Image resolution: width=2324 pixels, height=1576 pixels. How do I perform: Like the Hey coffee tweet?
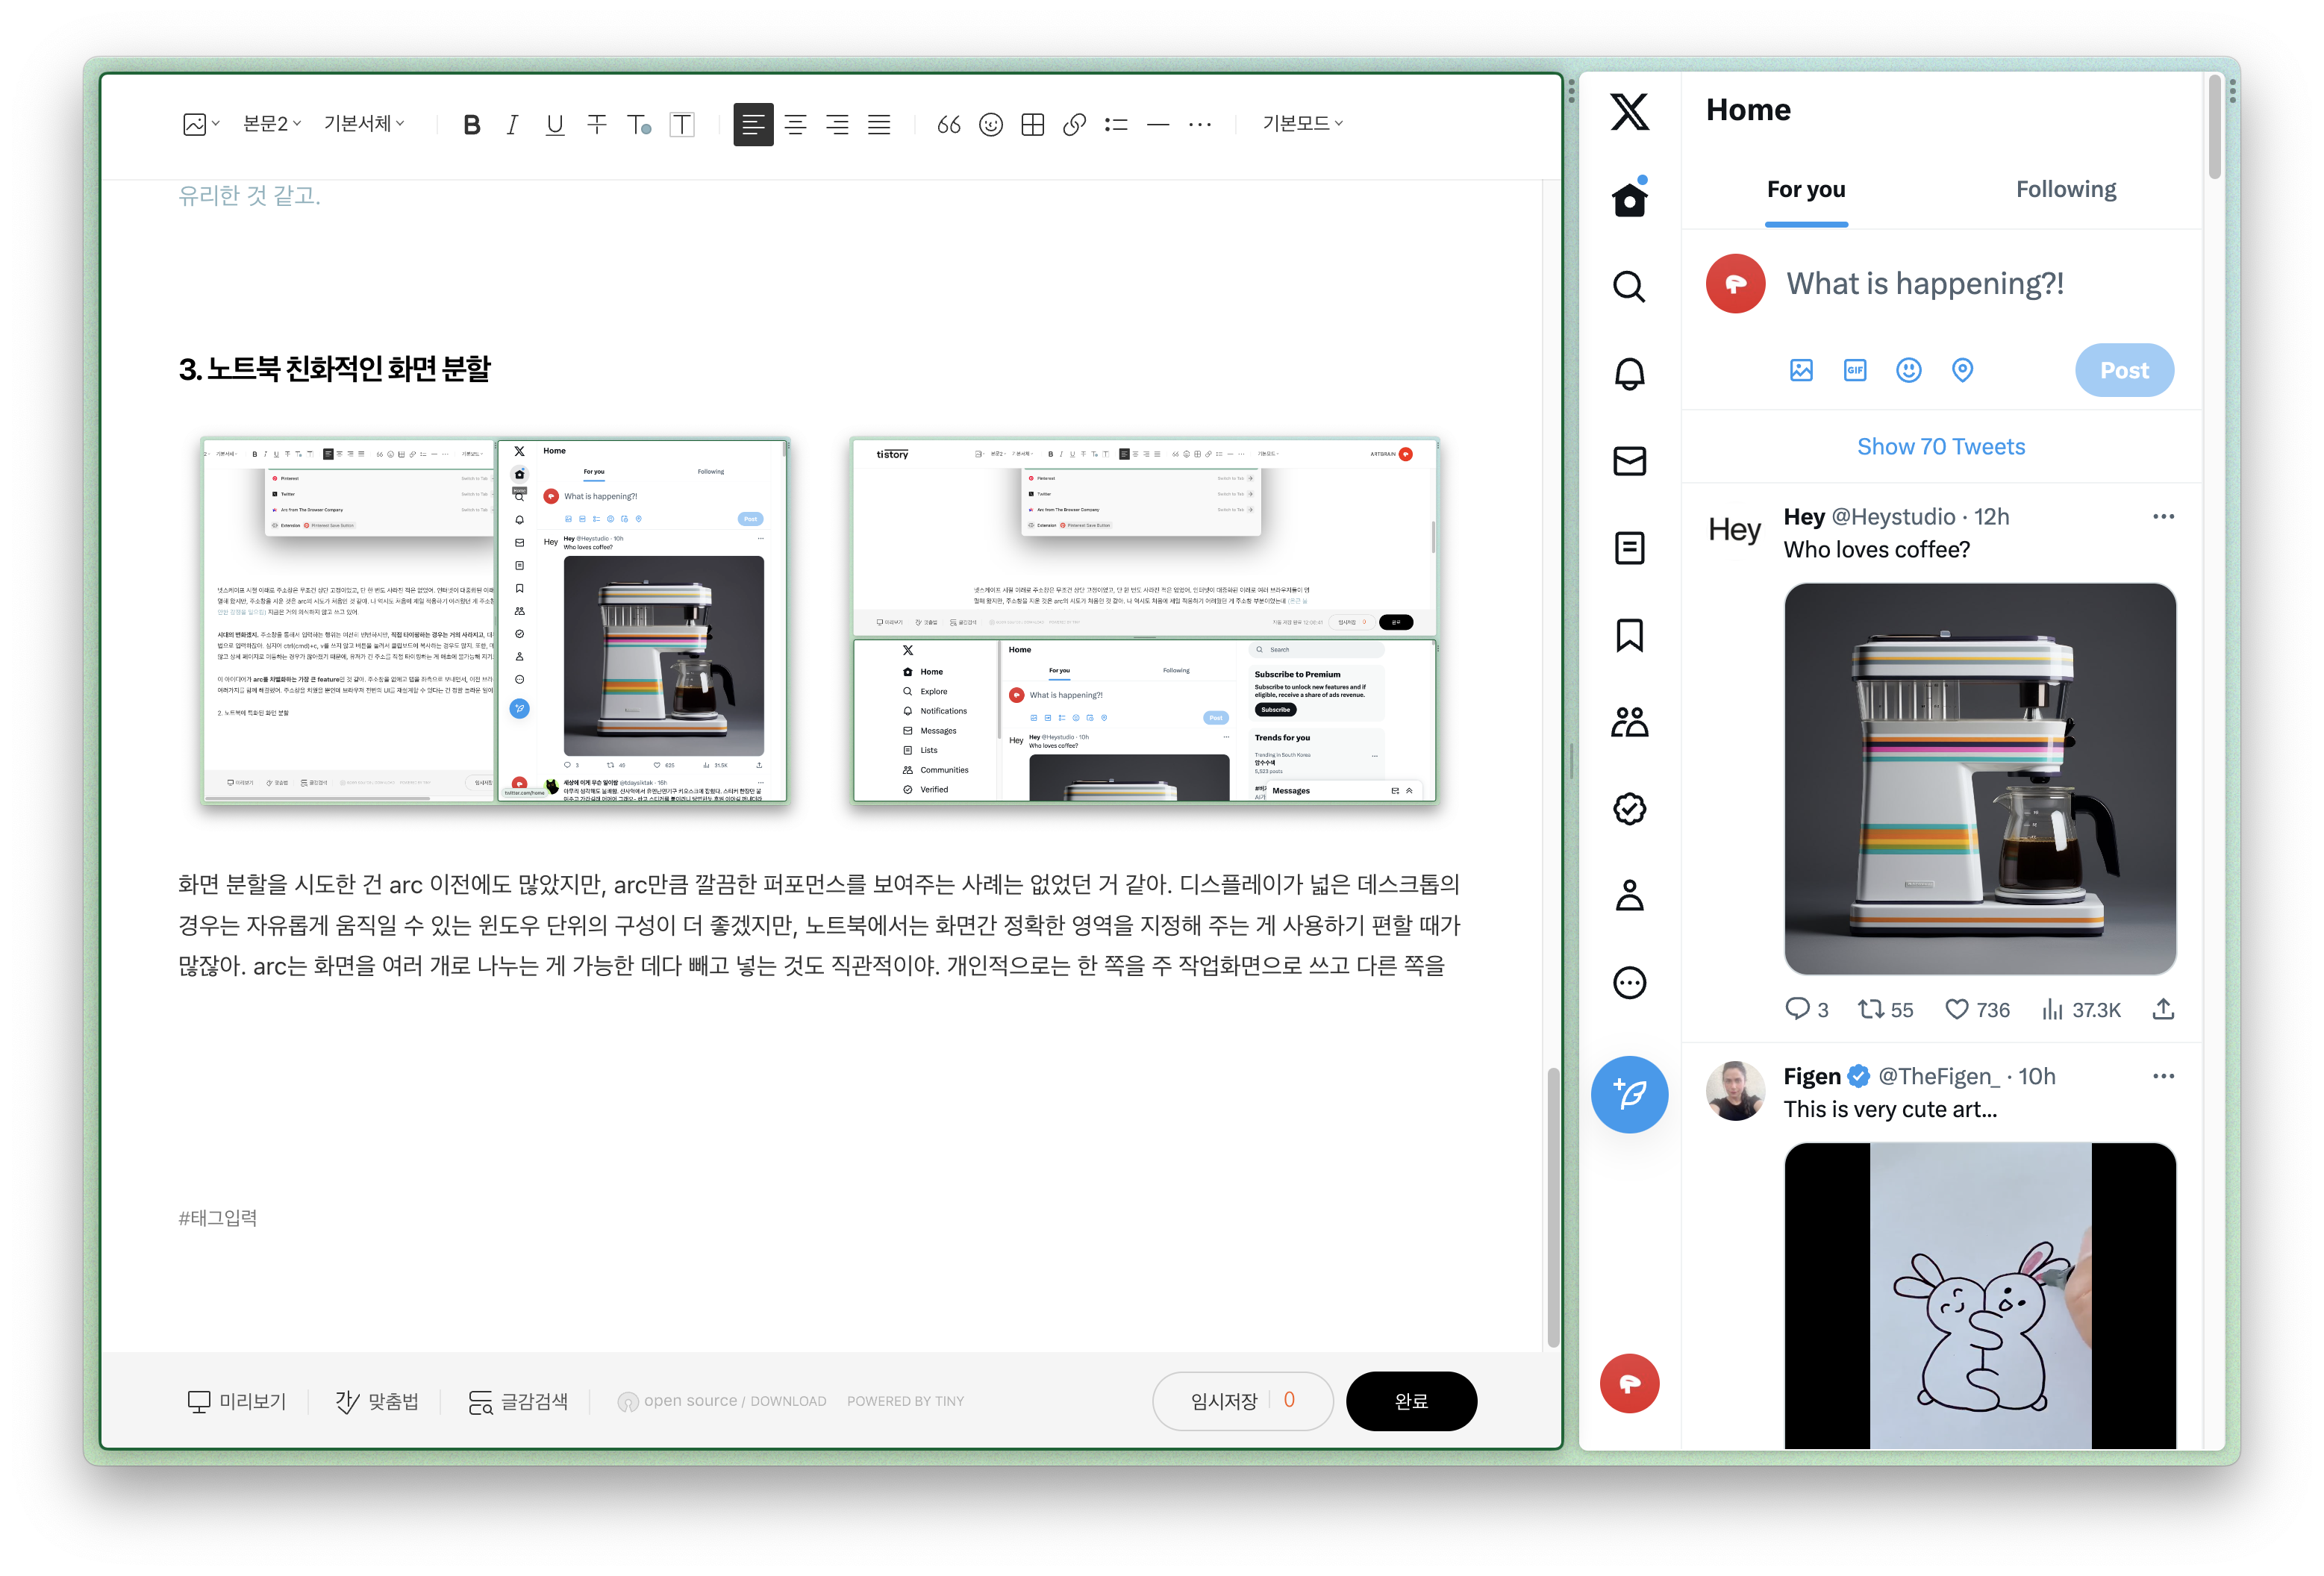coord(1957,1009)
